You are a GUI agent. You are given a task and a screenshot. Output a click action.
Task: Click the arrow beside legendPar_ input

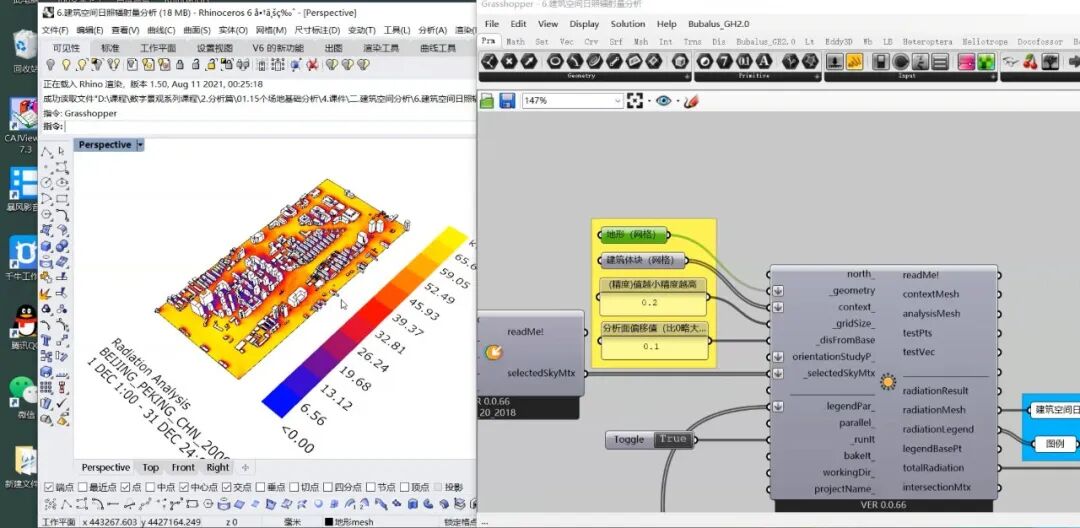[778, 406]
